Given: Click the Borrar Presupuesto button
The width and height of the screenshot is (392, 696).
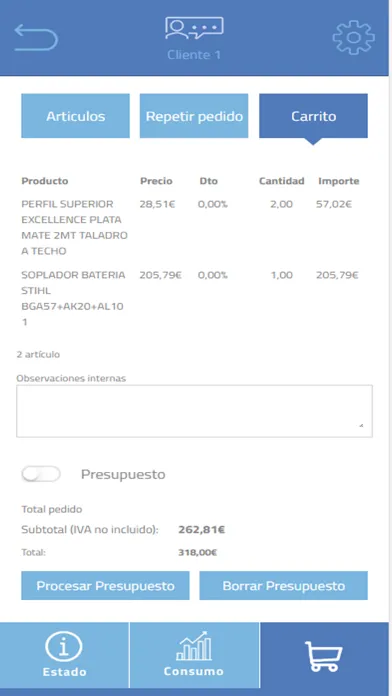Looking at the screenshot, I should click(284, 585).
